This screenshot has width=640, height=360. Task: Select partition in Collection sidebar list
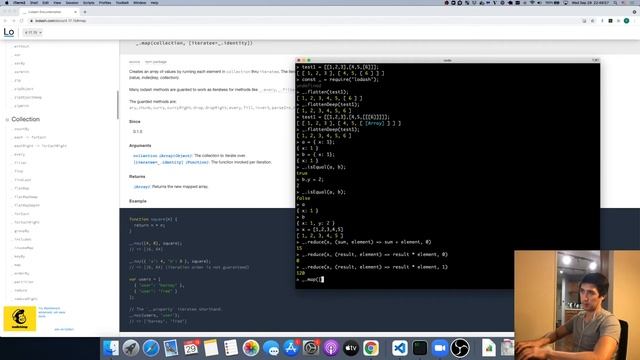(x=24, y=282)
